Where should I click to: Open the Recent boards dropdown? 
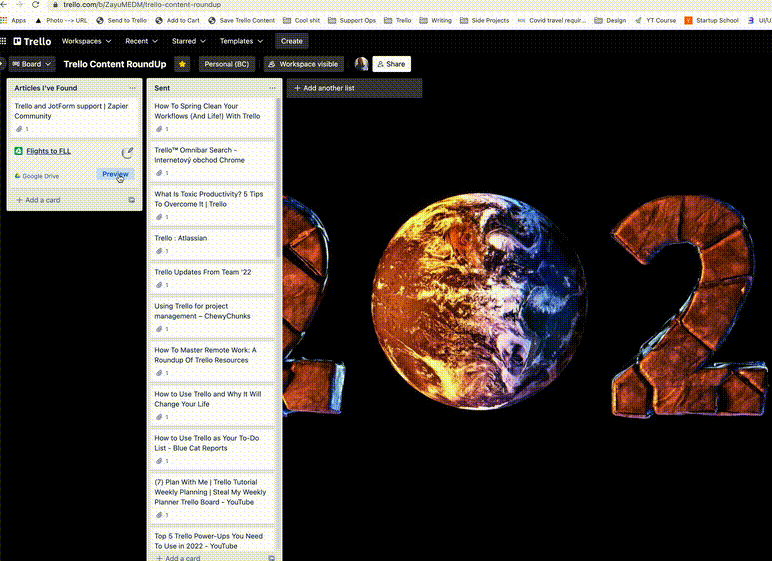click(x=142, y=41)
